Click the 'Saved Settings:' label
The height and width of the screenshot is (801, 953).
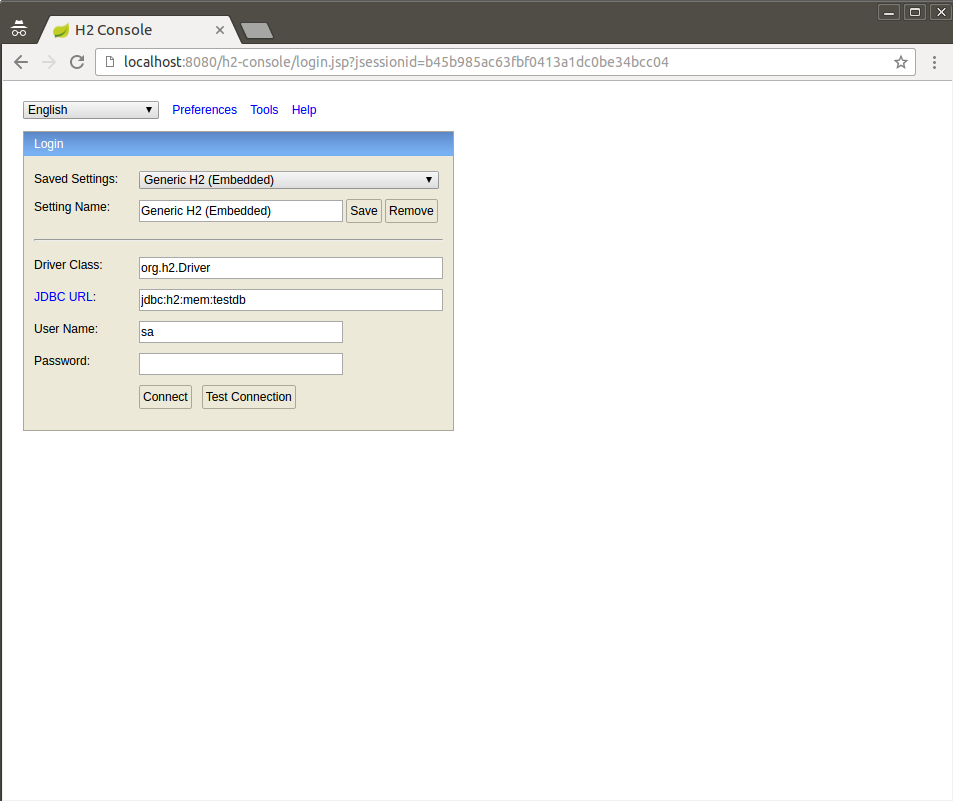(76, 179)
